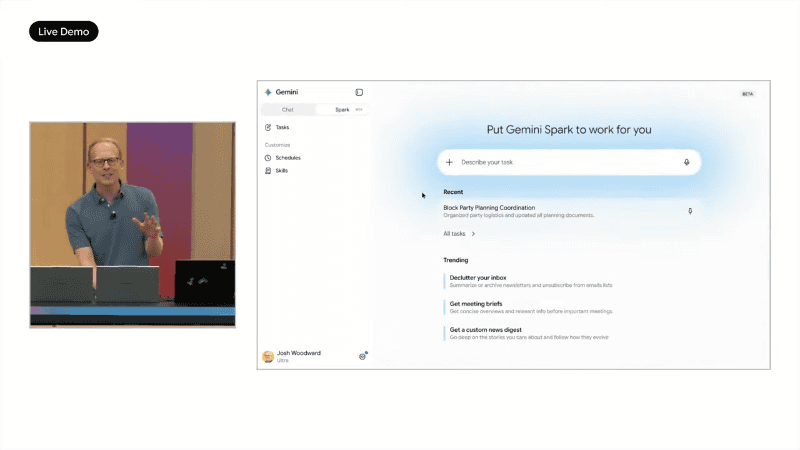This screenshot has width=800, height=450.
Task: Click the Gemini sparkle logo
Action: pos(268,92)
